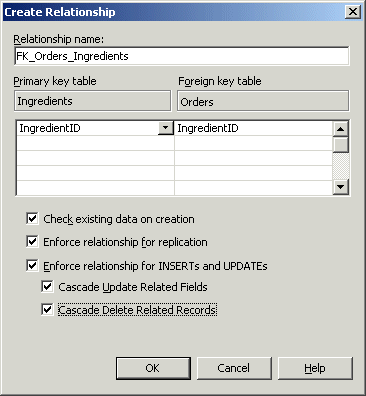Image resolution: width=366 pixels, height=396 pixels.
Task: Disable Cascade Update Related Fields
Action: 47,287
